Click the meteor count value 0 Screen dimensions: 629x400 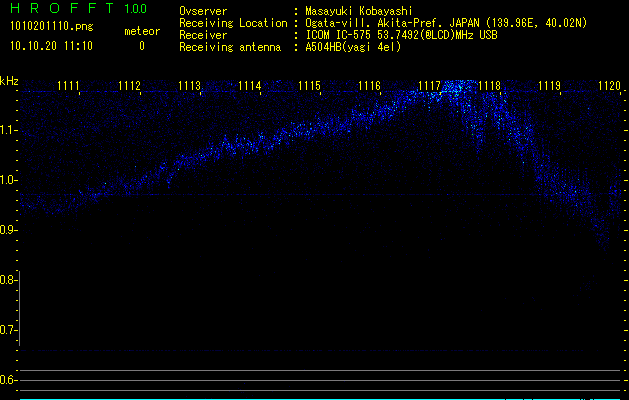point(142,46)
